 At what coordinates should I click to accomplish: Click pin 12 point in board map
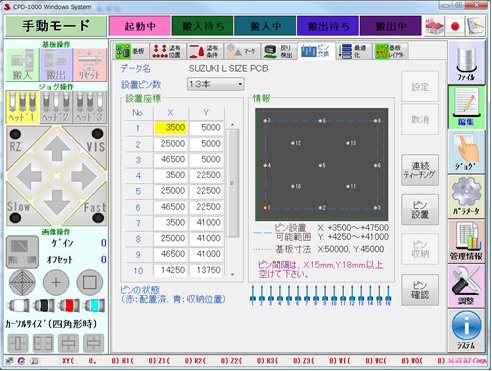pyautogui.click(x=293, y=143)
